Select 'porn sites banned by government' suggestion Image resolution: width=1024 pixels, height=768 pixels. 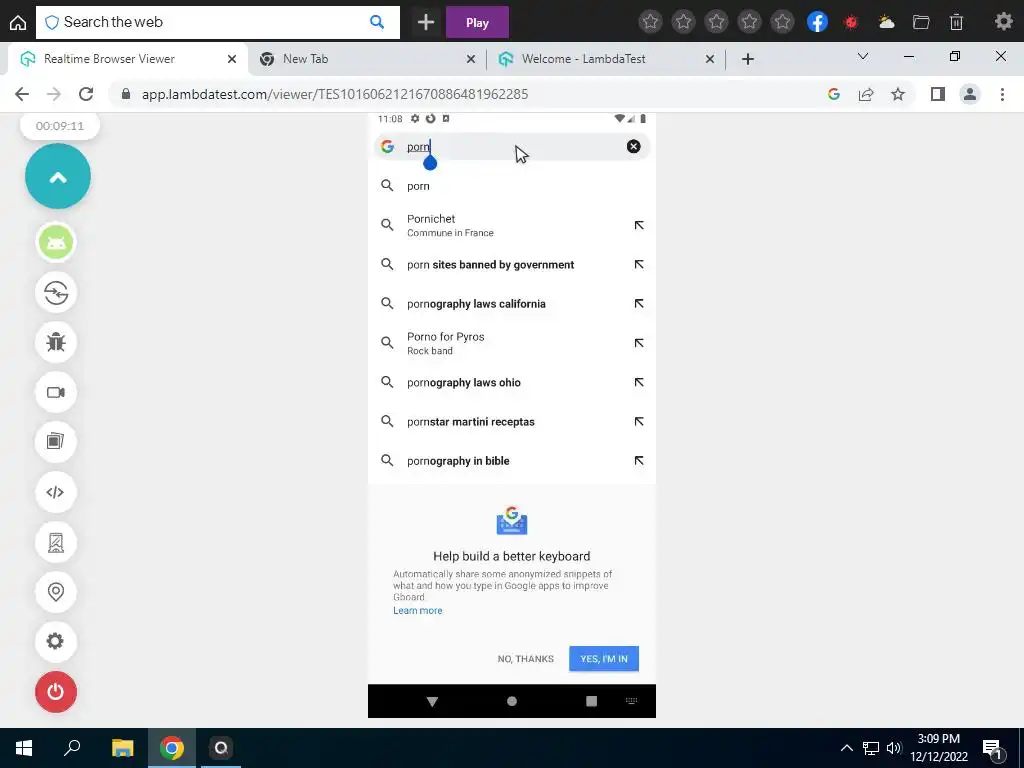pyautogui.click(x=512, y=264)
